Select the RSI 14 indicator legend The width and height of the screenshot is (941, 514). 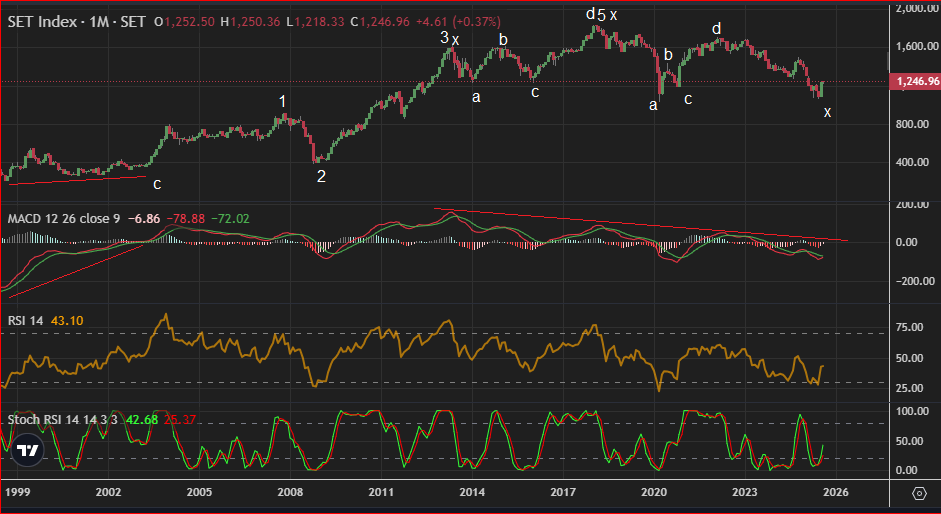pyautogui.click(x=25, y=321)
